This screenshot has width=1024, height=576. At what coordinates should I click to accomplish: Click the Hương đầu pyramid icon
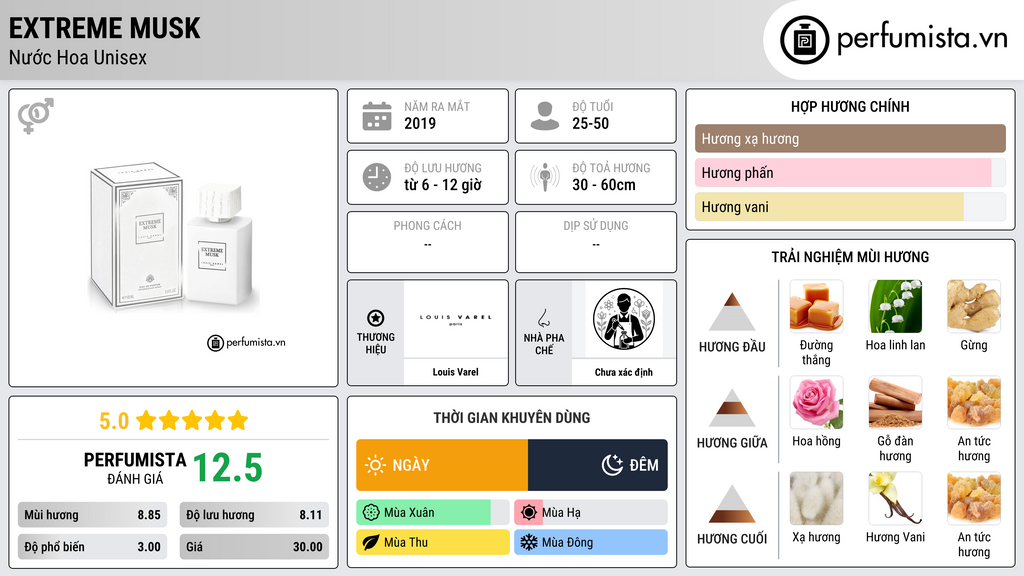click(732, 312)
